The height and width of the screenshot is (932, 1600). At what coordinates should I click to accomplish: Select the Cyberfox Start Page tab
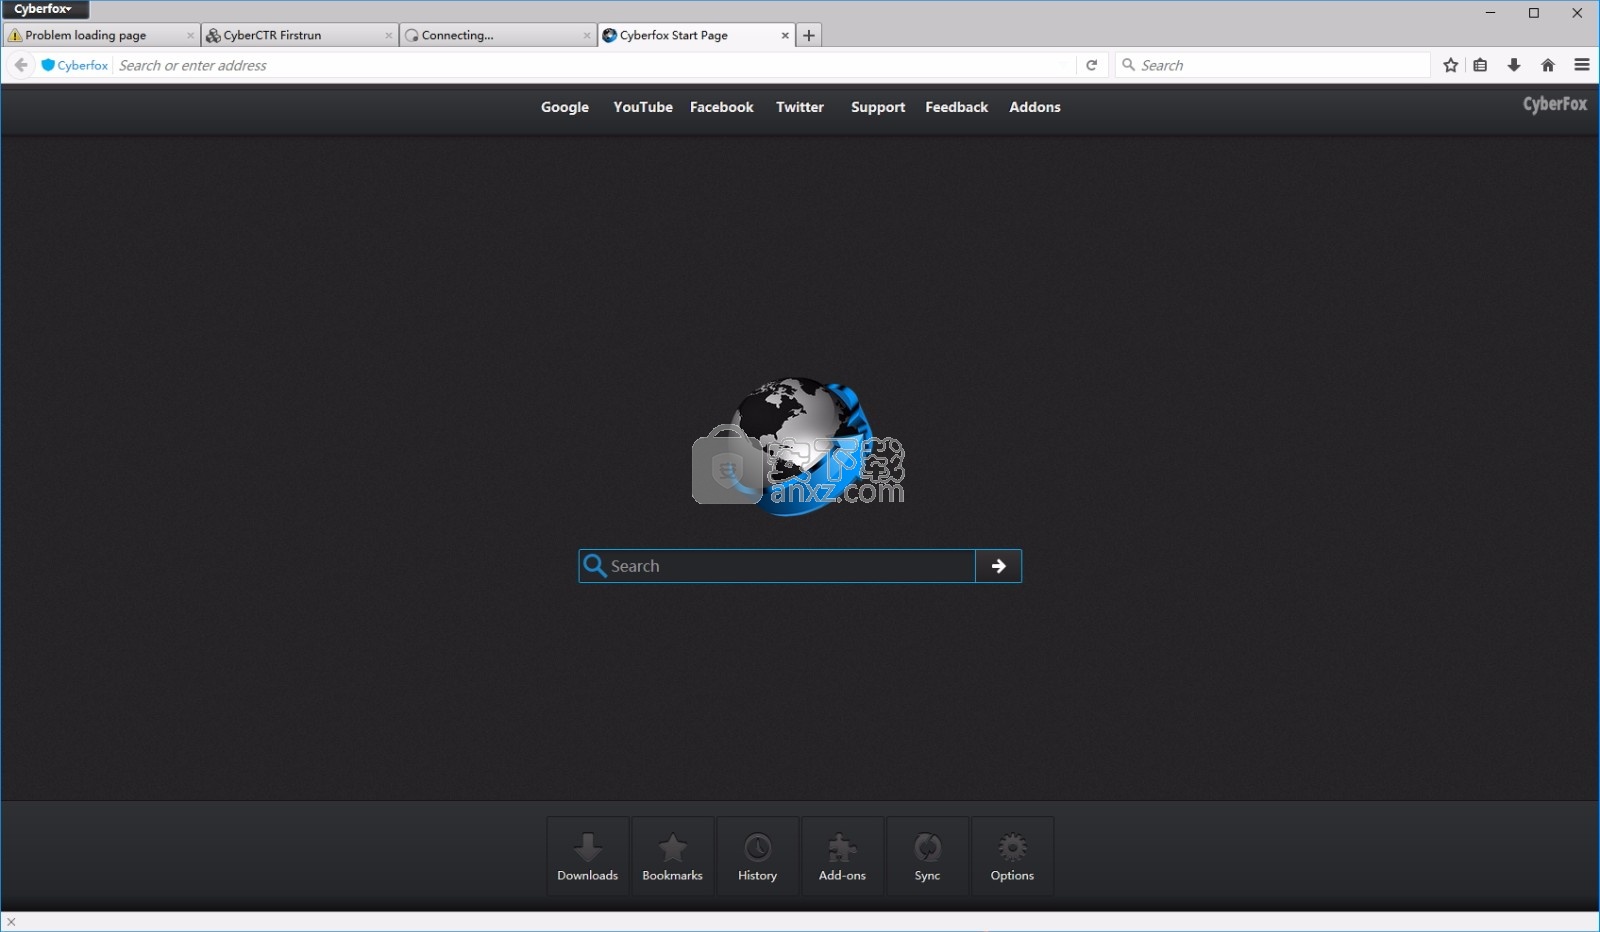coord(696,35)
